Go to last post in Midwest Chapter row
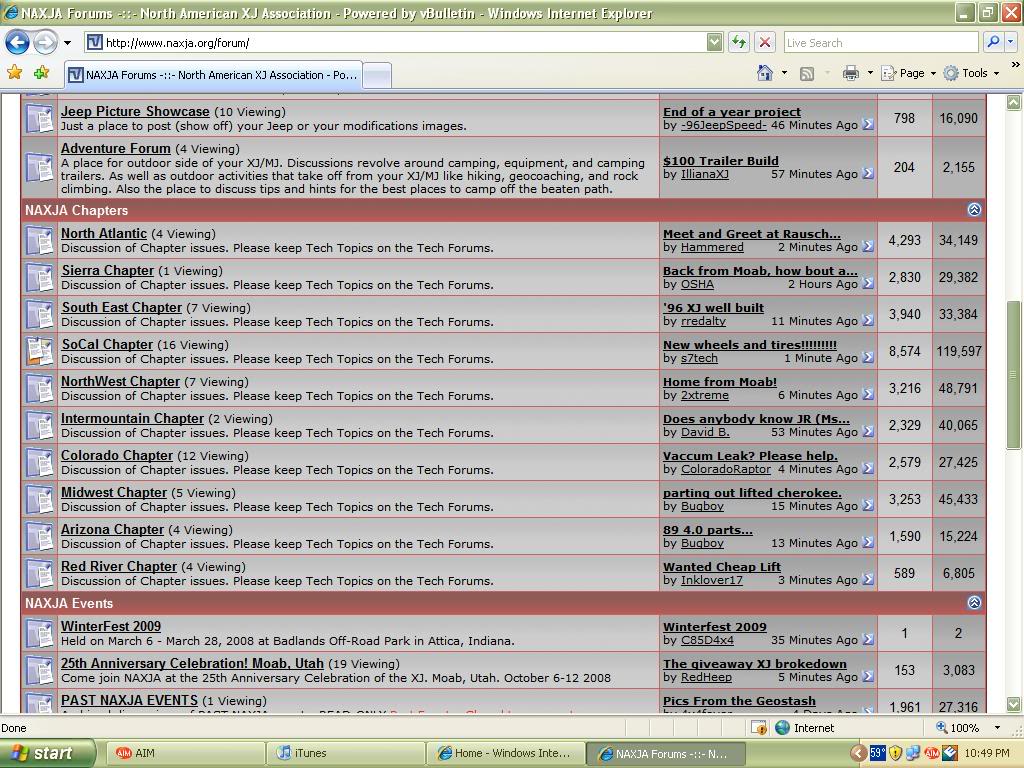The image size is (1024, 768). point(867,505)
